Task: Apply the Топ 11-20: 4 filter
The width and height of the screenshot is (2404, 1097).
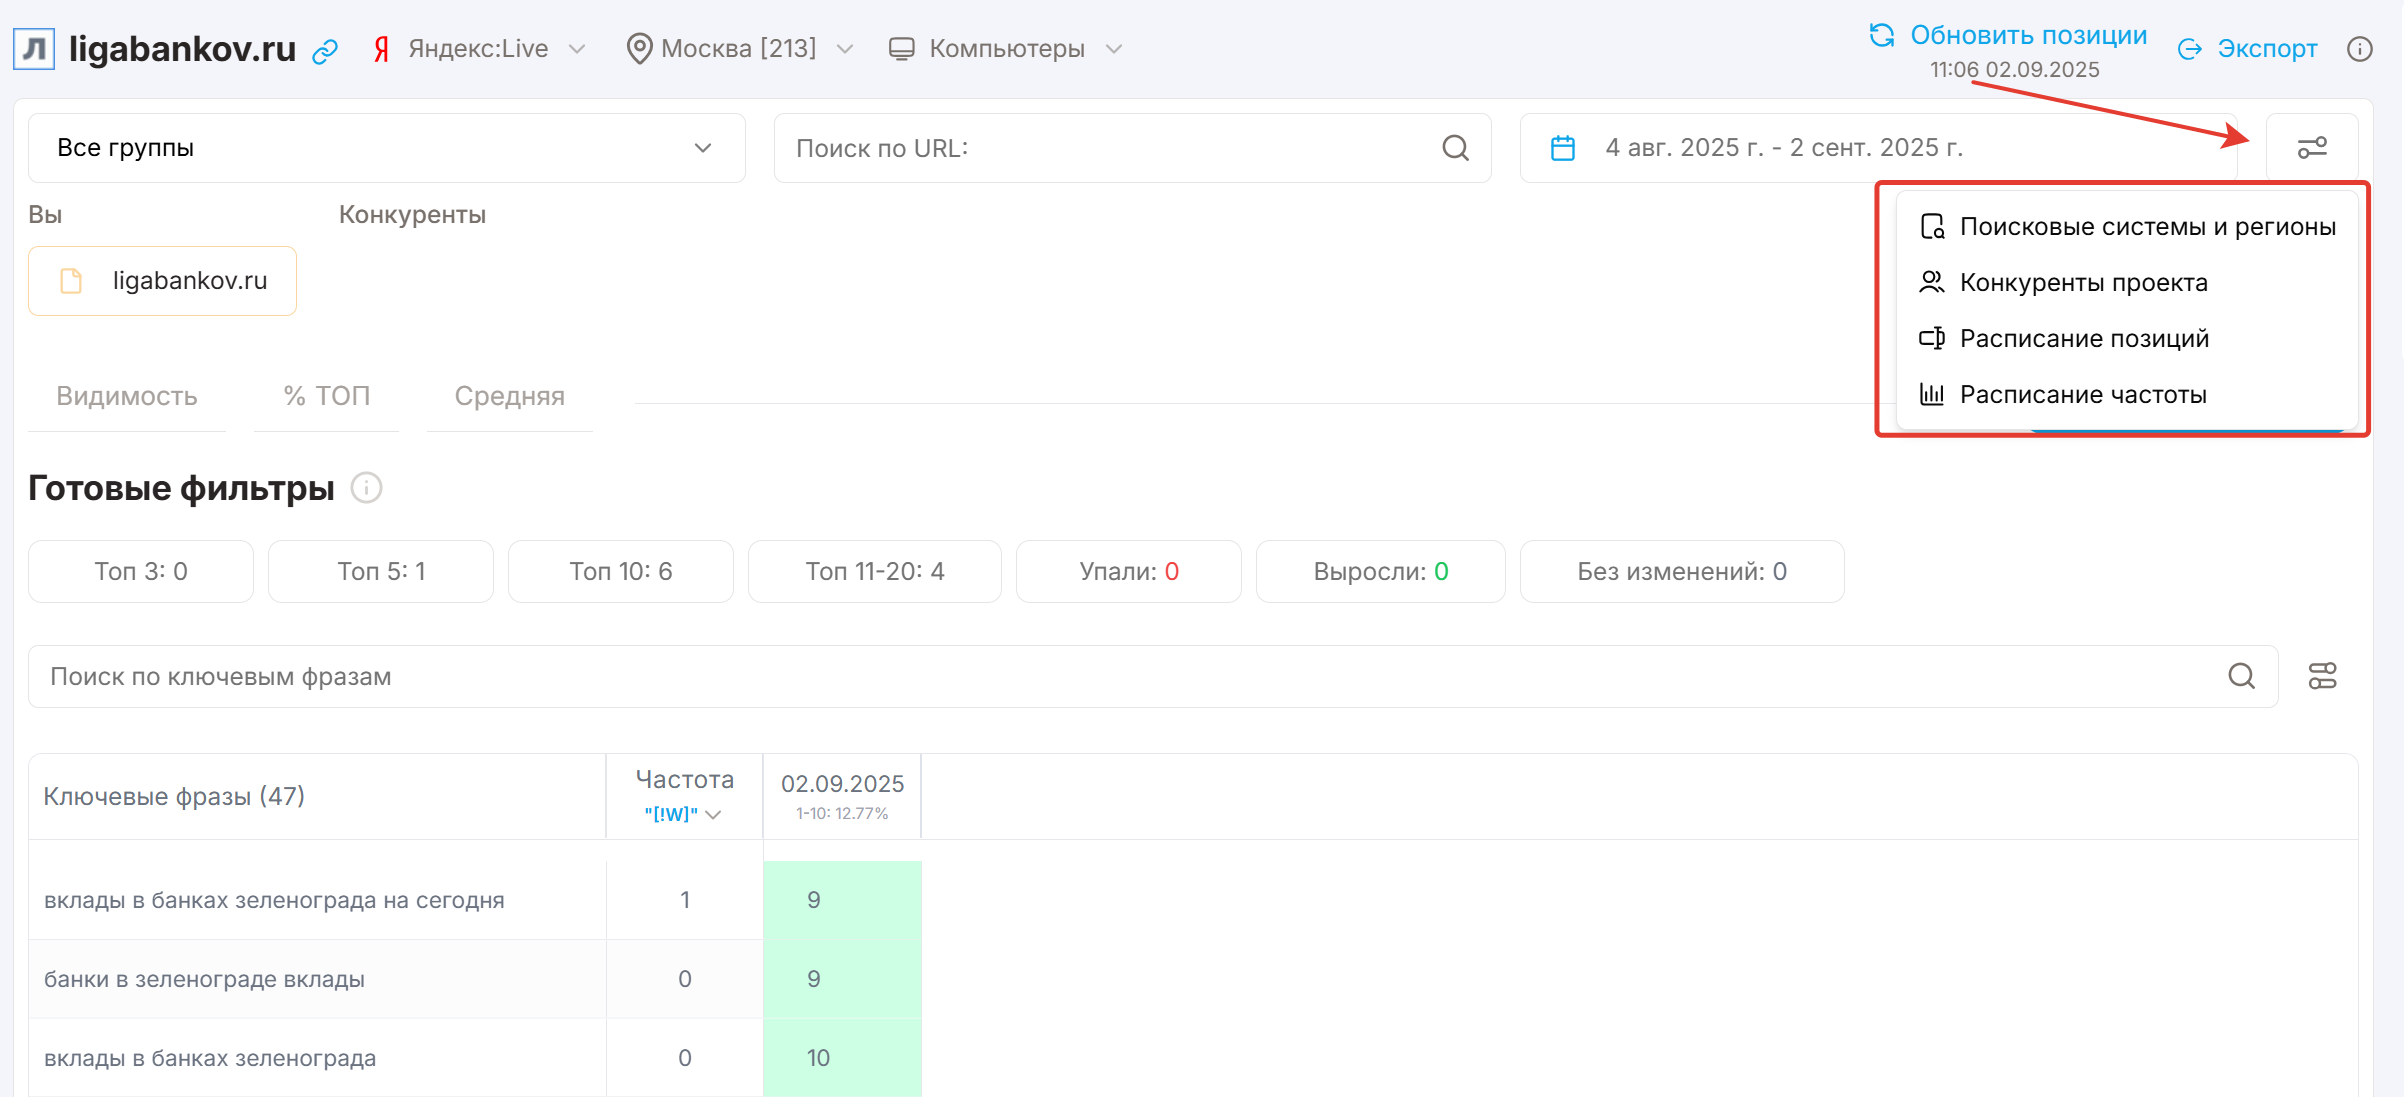Action: 875,571
